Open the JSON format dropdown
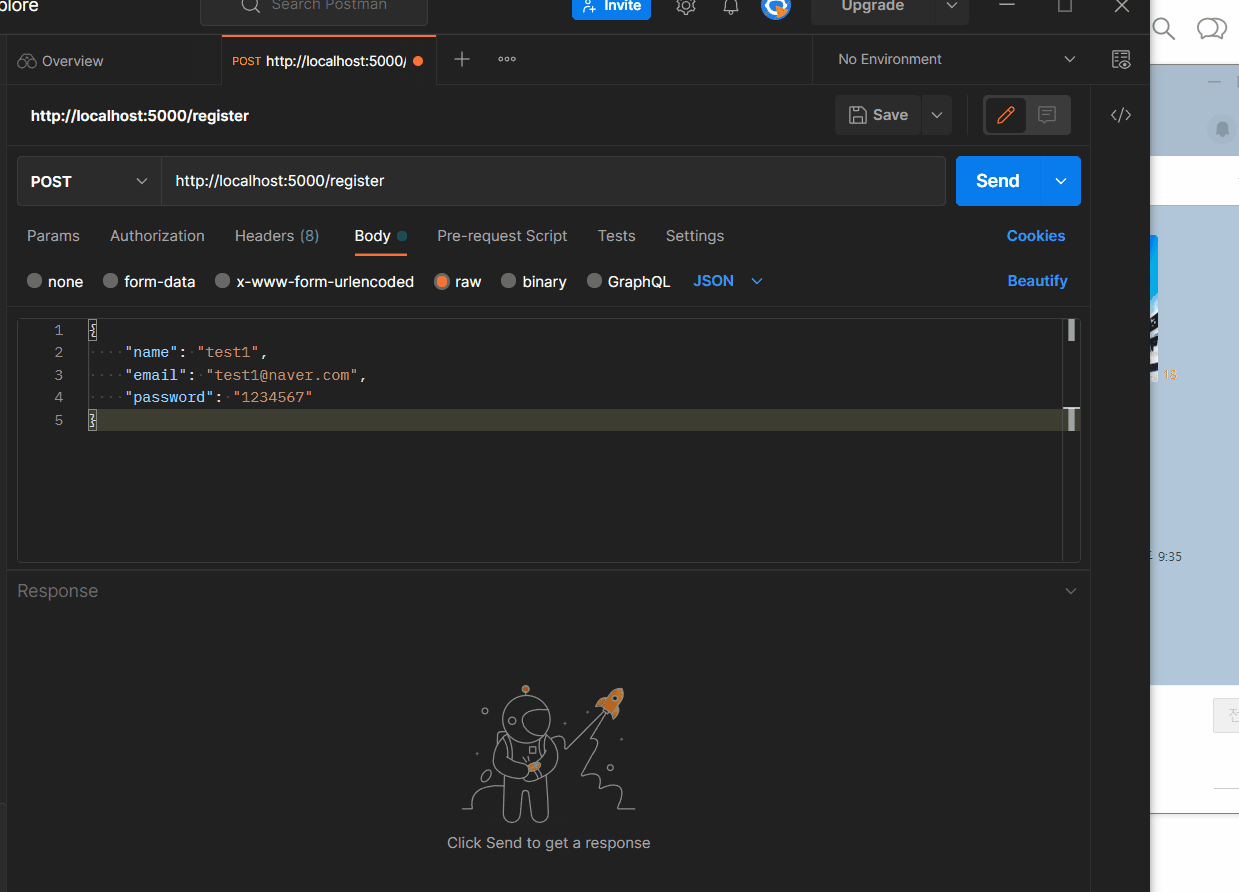 (728, 281)
